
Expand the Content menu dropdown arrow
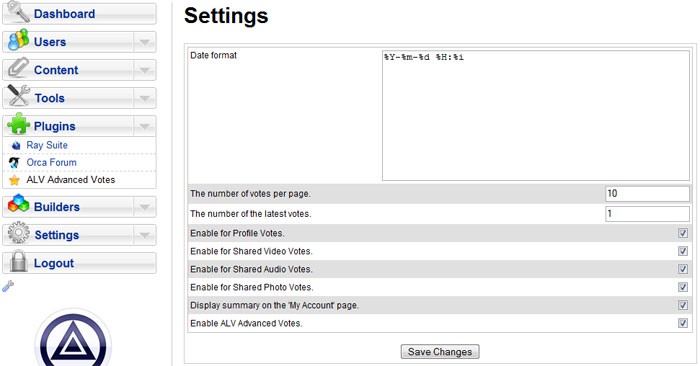(x=144, y=70)
